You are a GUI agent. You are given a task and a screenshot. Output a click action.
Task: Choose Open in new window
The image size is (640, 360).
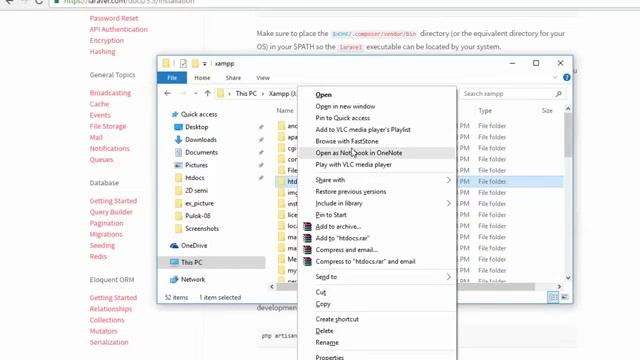tap(345, 106)
